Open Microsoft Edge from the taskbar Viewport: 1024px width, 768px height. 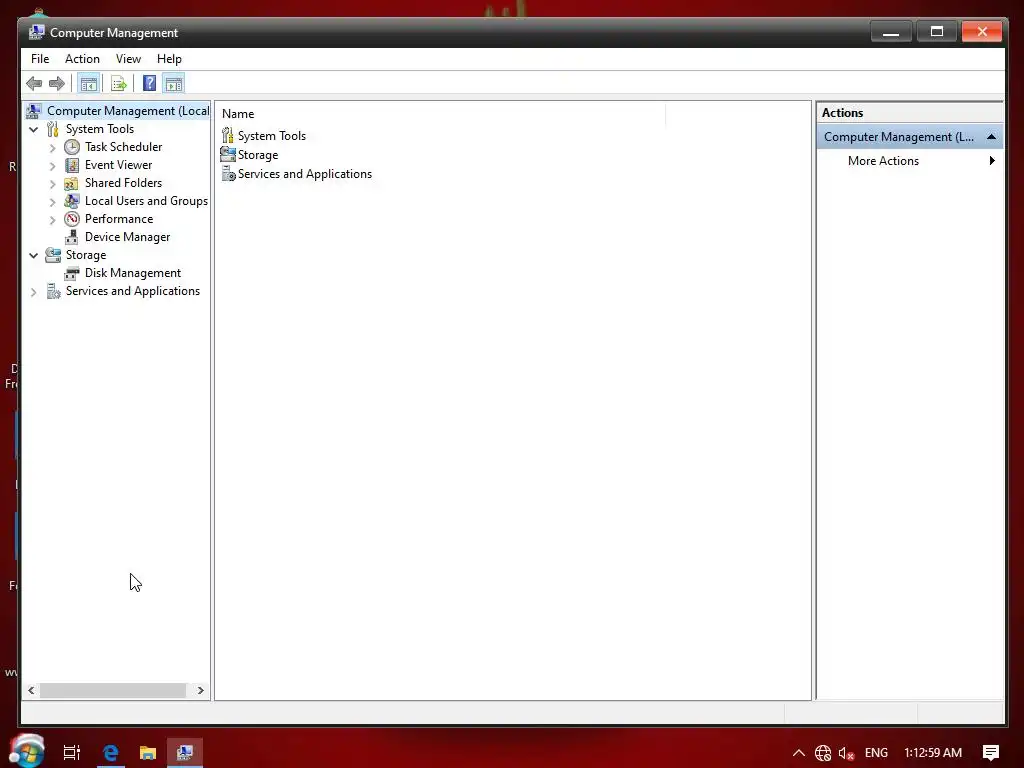[111, 752]
